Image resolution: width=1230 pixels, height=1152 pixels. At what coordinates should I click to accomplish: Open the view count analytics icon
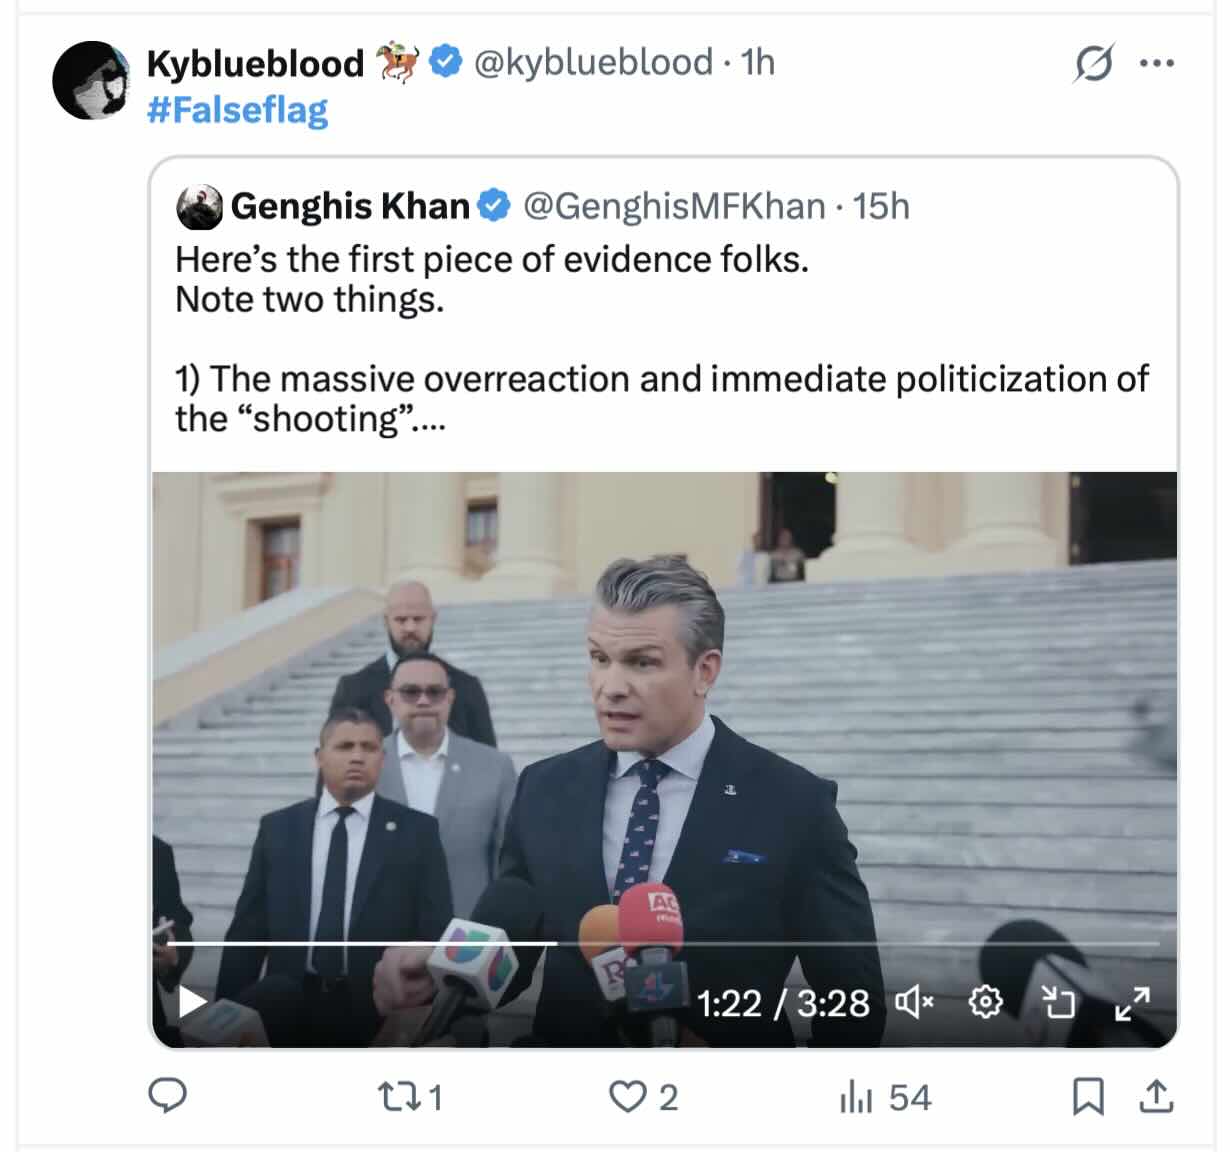(x=857, y=1097)
